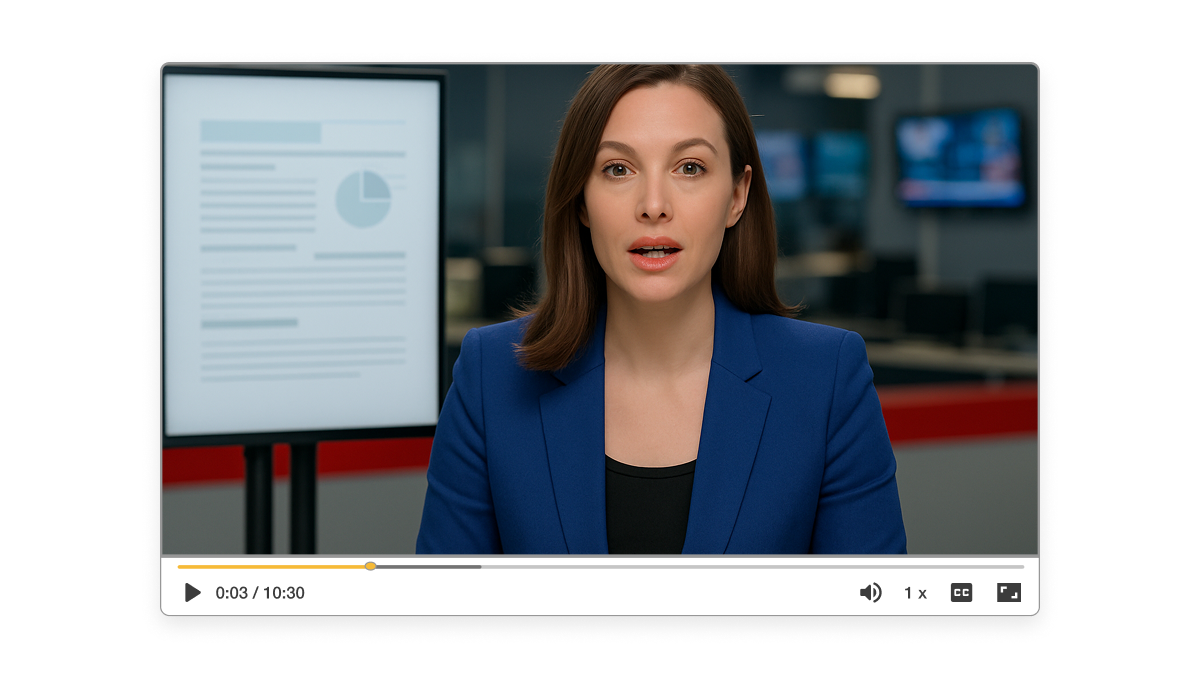Click the yellow playhead handle
Image resolution: width=1200 pixels, height=680 pixels.
pyautogui.click(x=371, y=566)
